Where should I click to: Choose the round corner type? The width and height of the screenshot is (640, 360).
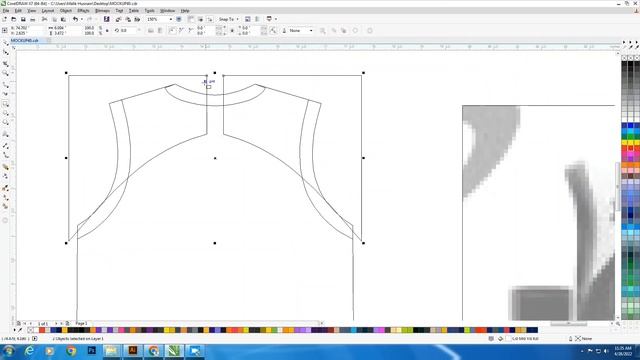tap(172, 31)
